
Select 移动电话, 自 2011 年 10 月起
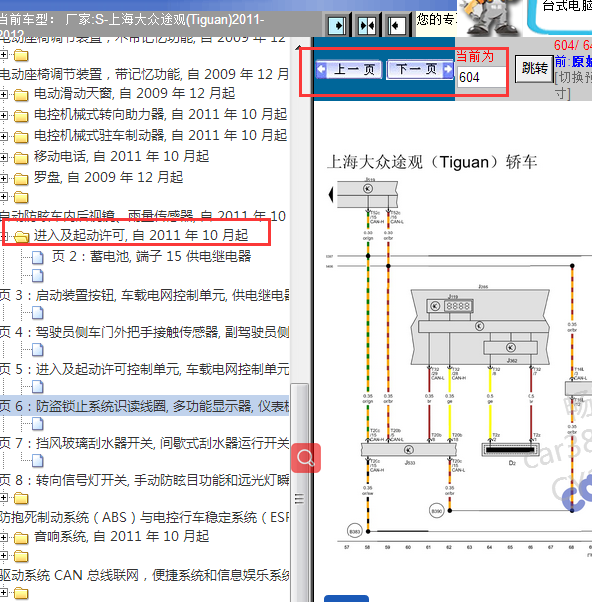coord(121,156)
